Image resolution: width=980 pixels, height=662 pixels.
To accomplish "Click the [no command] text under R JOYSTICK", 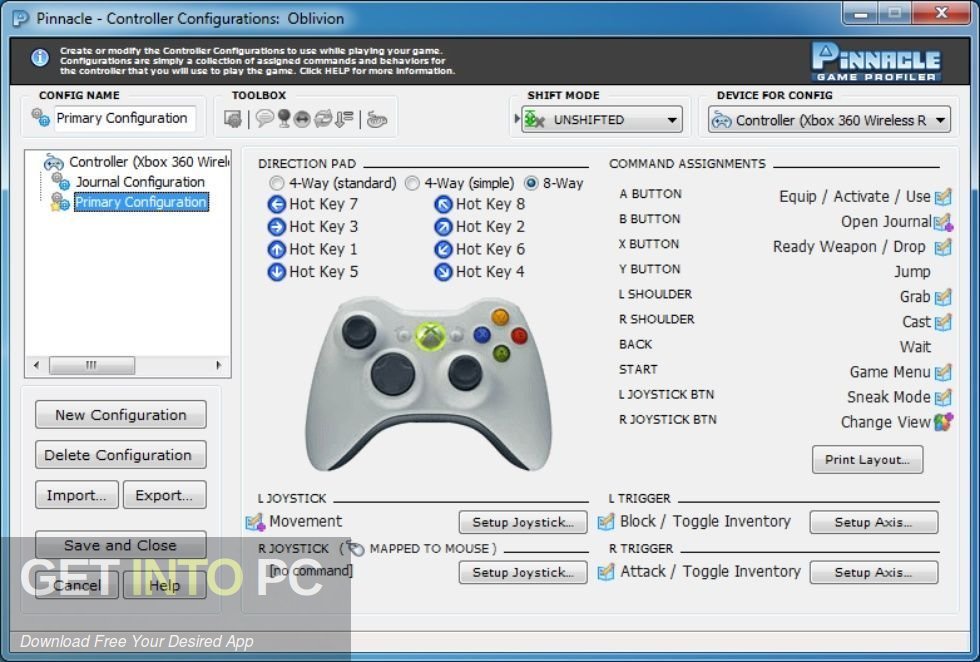I will tap(311, 571).
